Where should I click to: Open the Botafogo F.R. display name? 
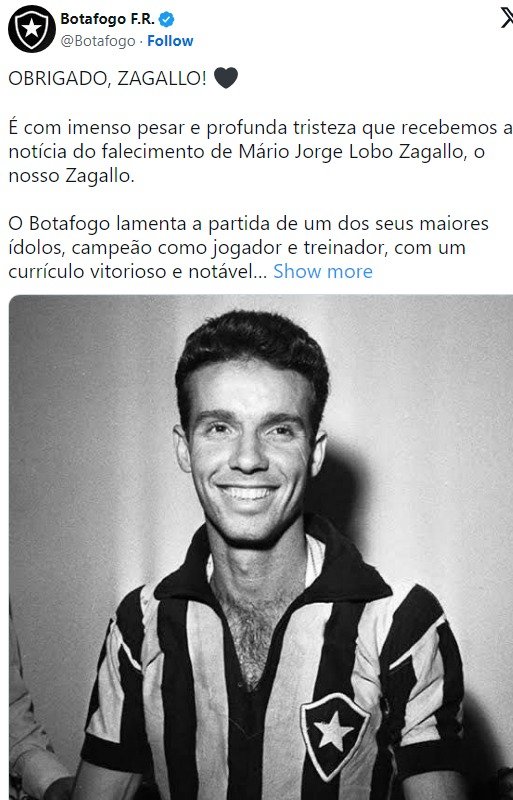(x=107, y=19)
